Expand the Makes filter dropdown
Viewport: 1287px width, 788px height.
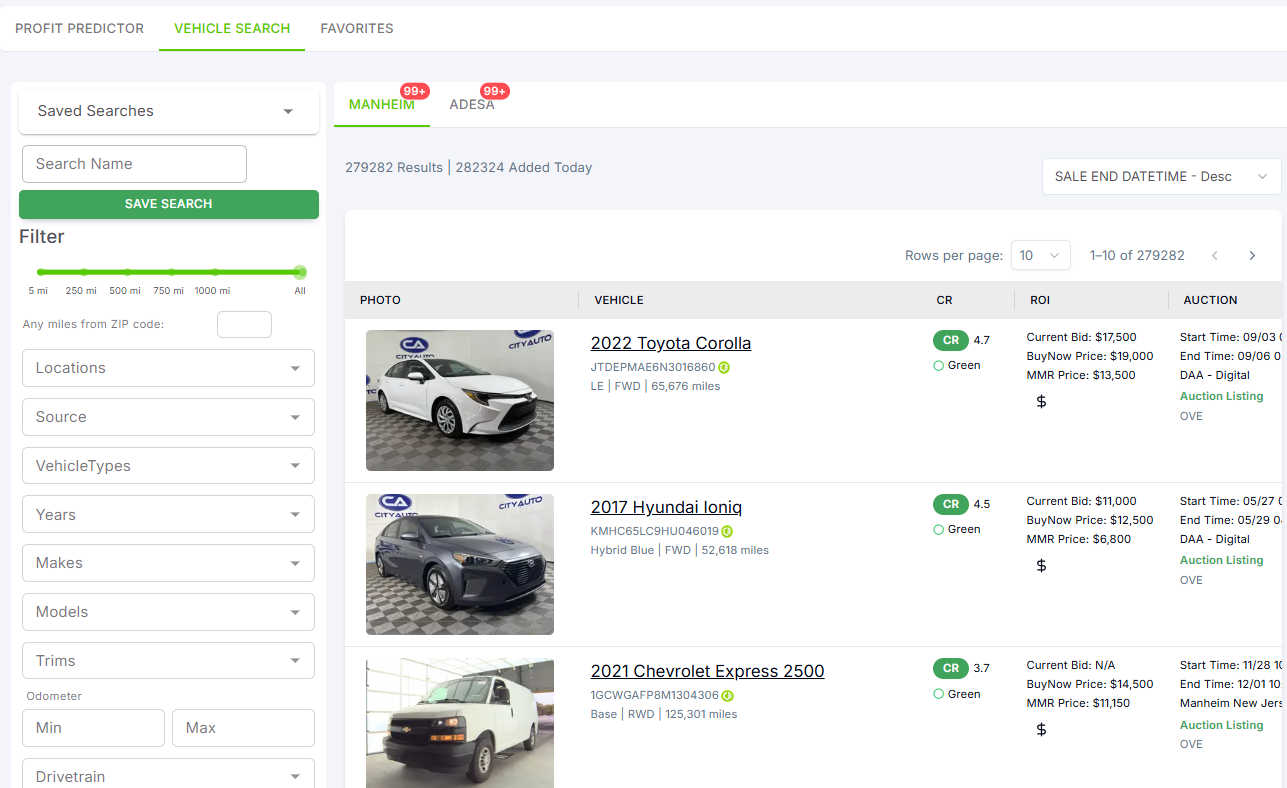pyautogui.click(x=168, y=563)
